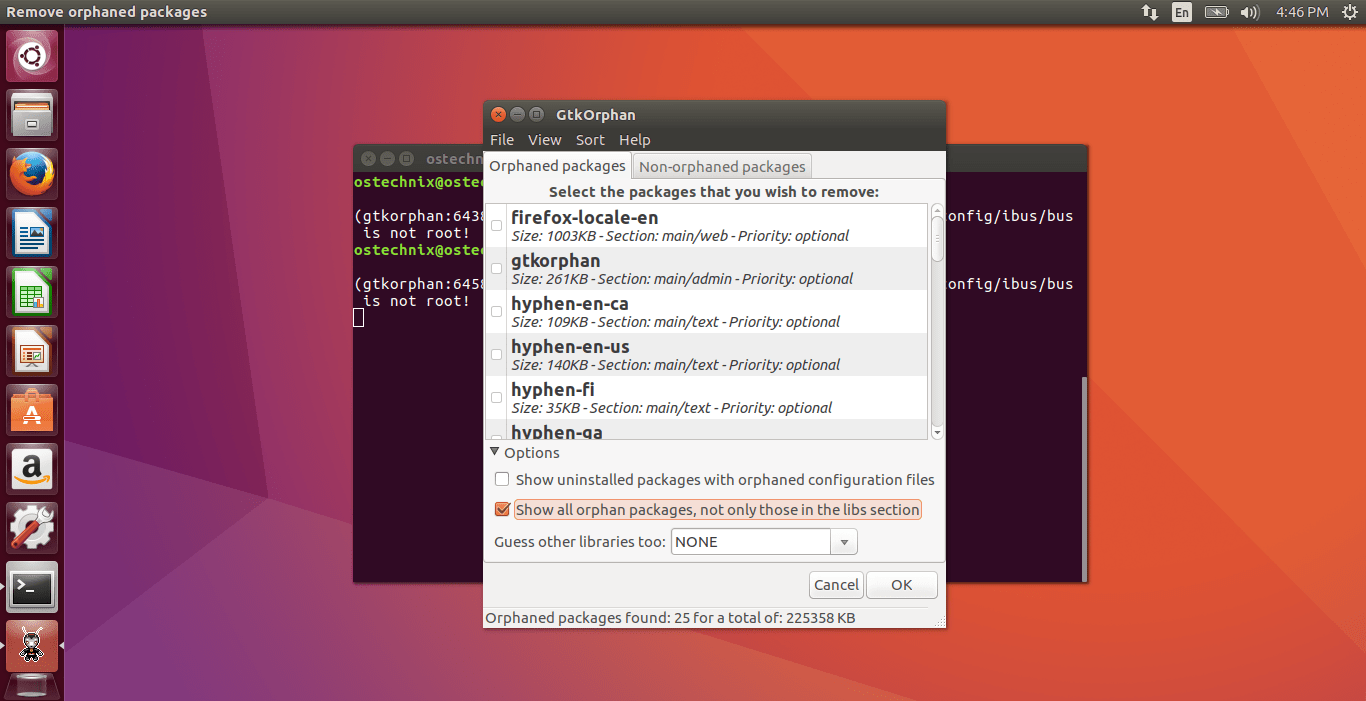Open LibreOffice Calc from the launcher

coord(31,291)
